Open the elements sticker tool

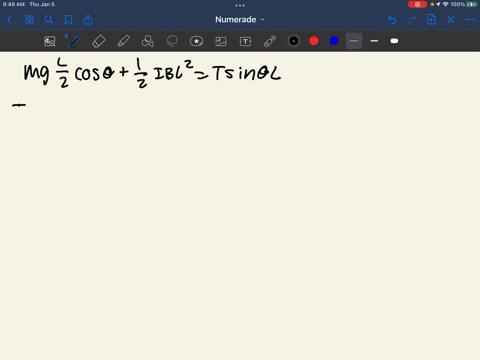pos(196,41)
